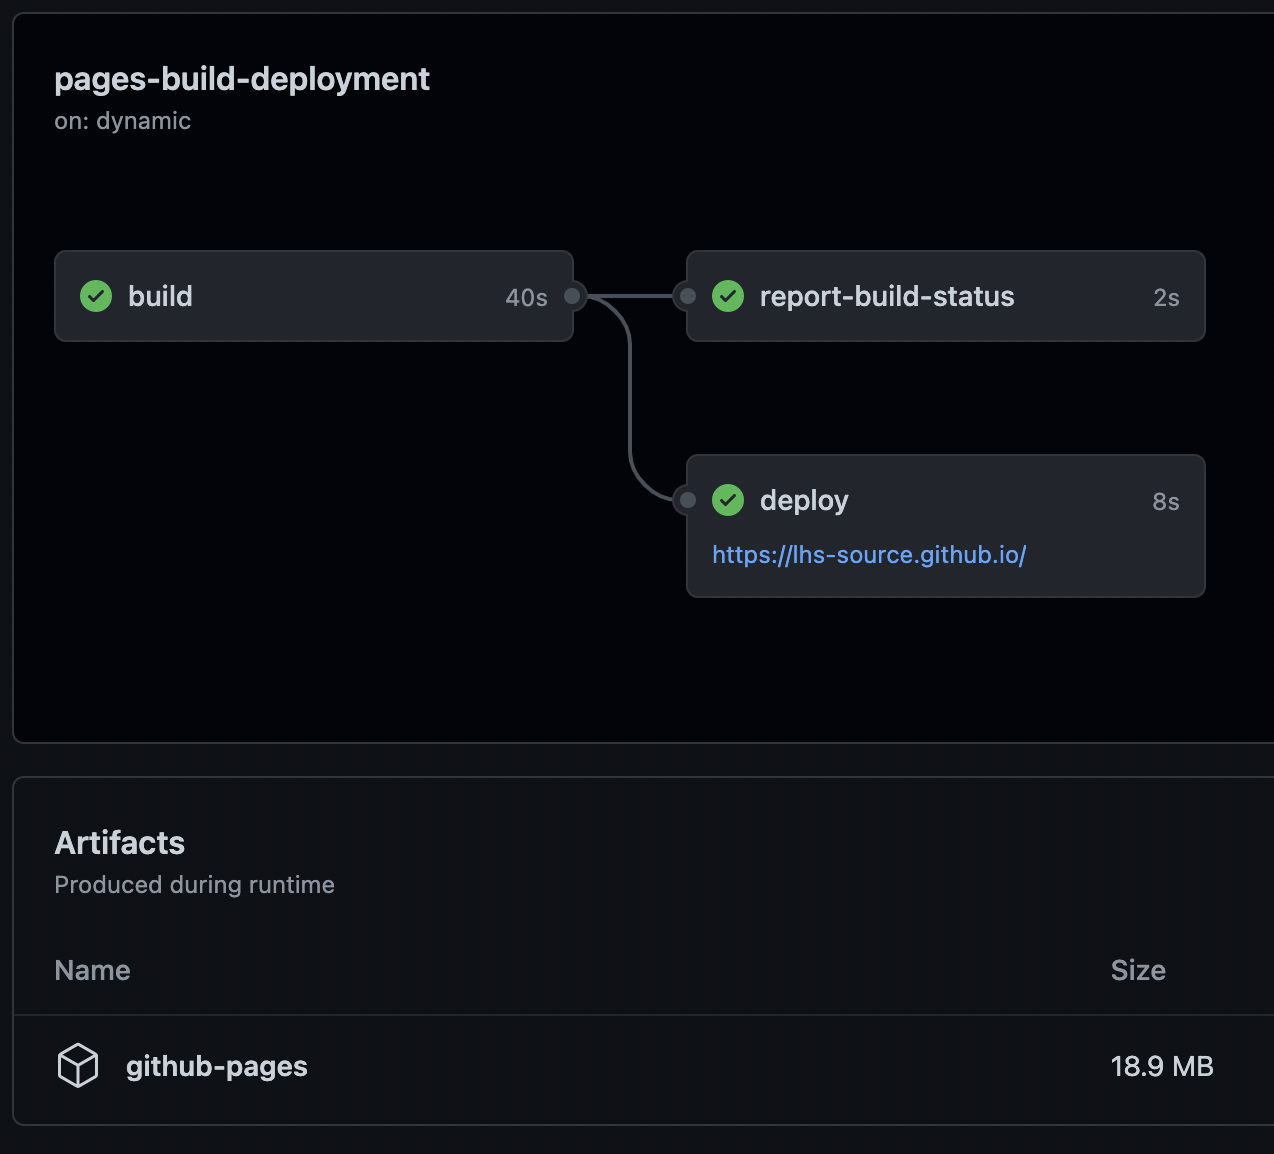The width and height of the screenshot is (1274, 1154).
Task: Open the lhs-source.github.io deployment link
Action: coord(868,555)
